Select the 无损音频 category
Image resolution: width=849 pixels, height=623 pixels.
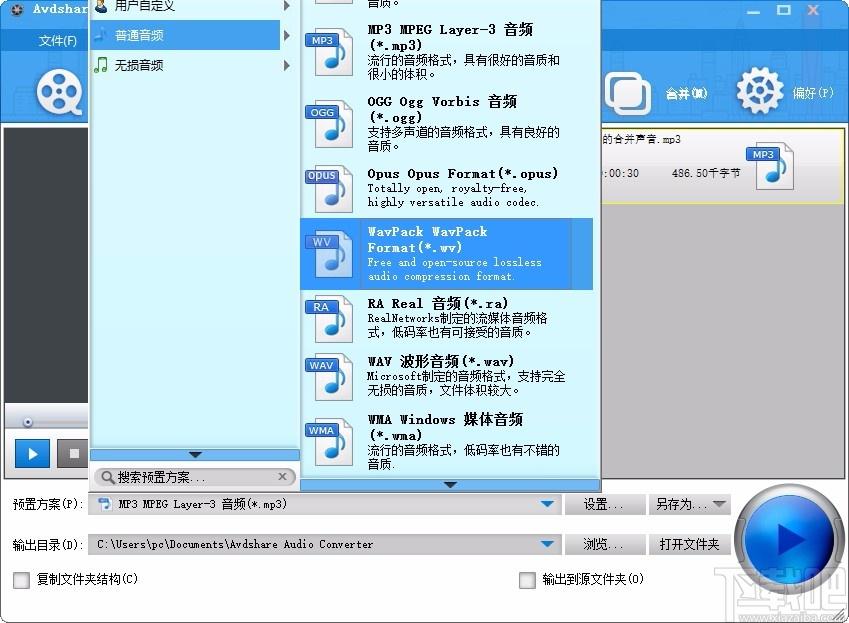[186, 65]
